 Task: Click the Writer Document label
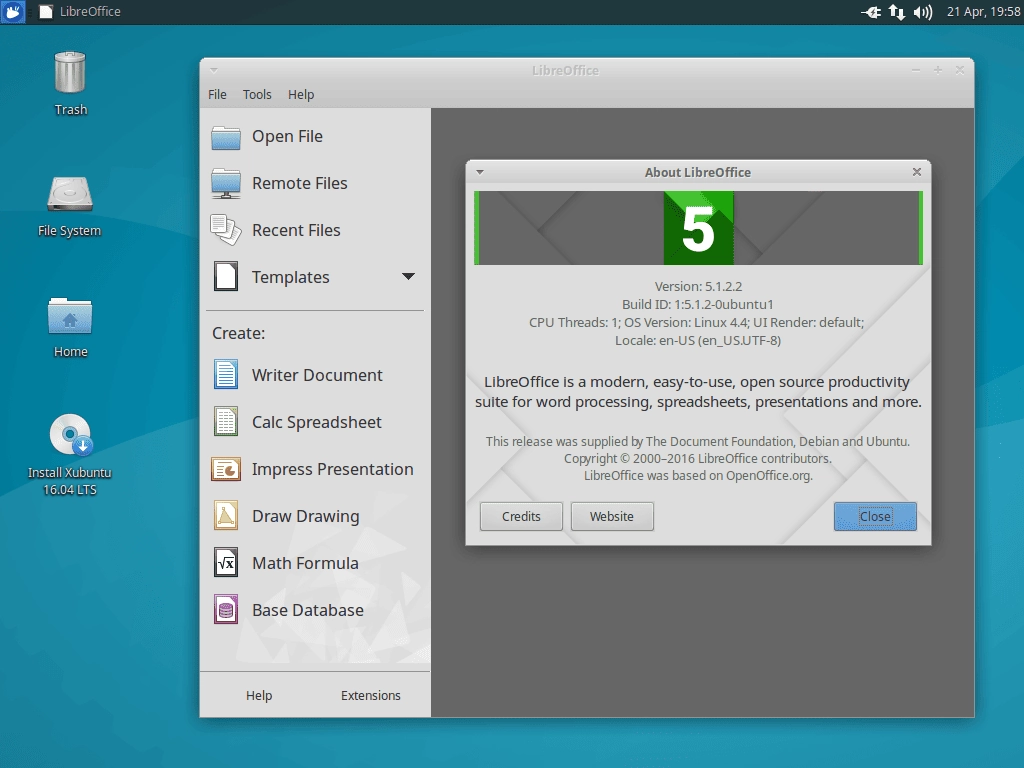[317, 376]
